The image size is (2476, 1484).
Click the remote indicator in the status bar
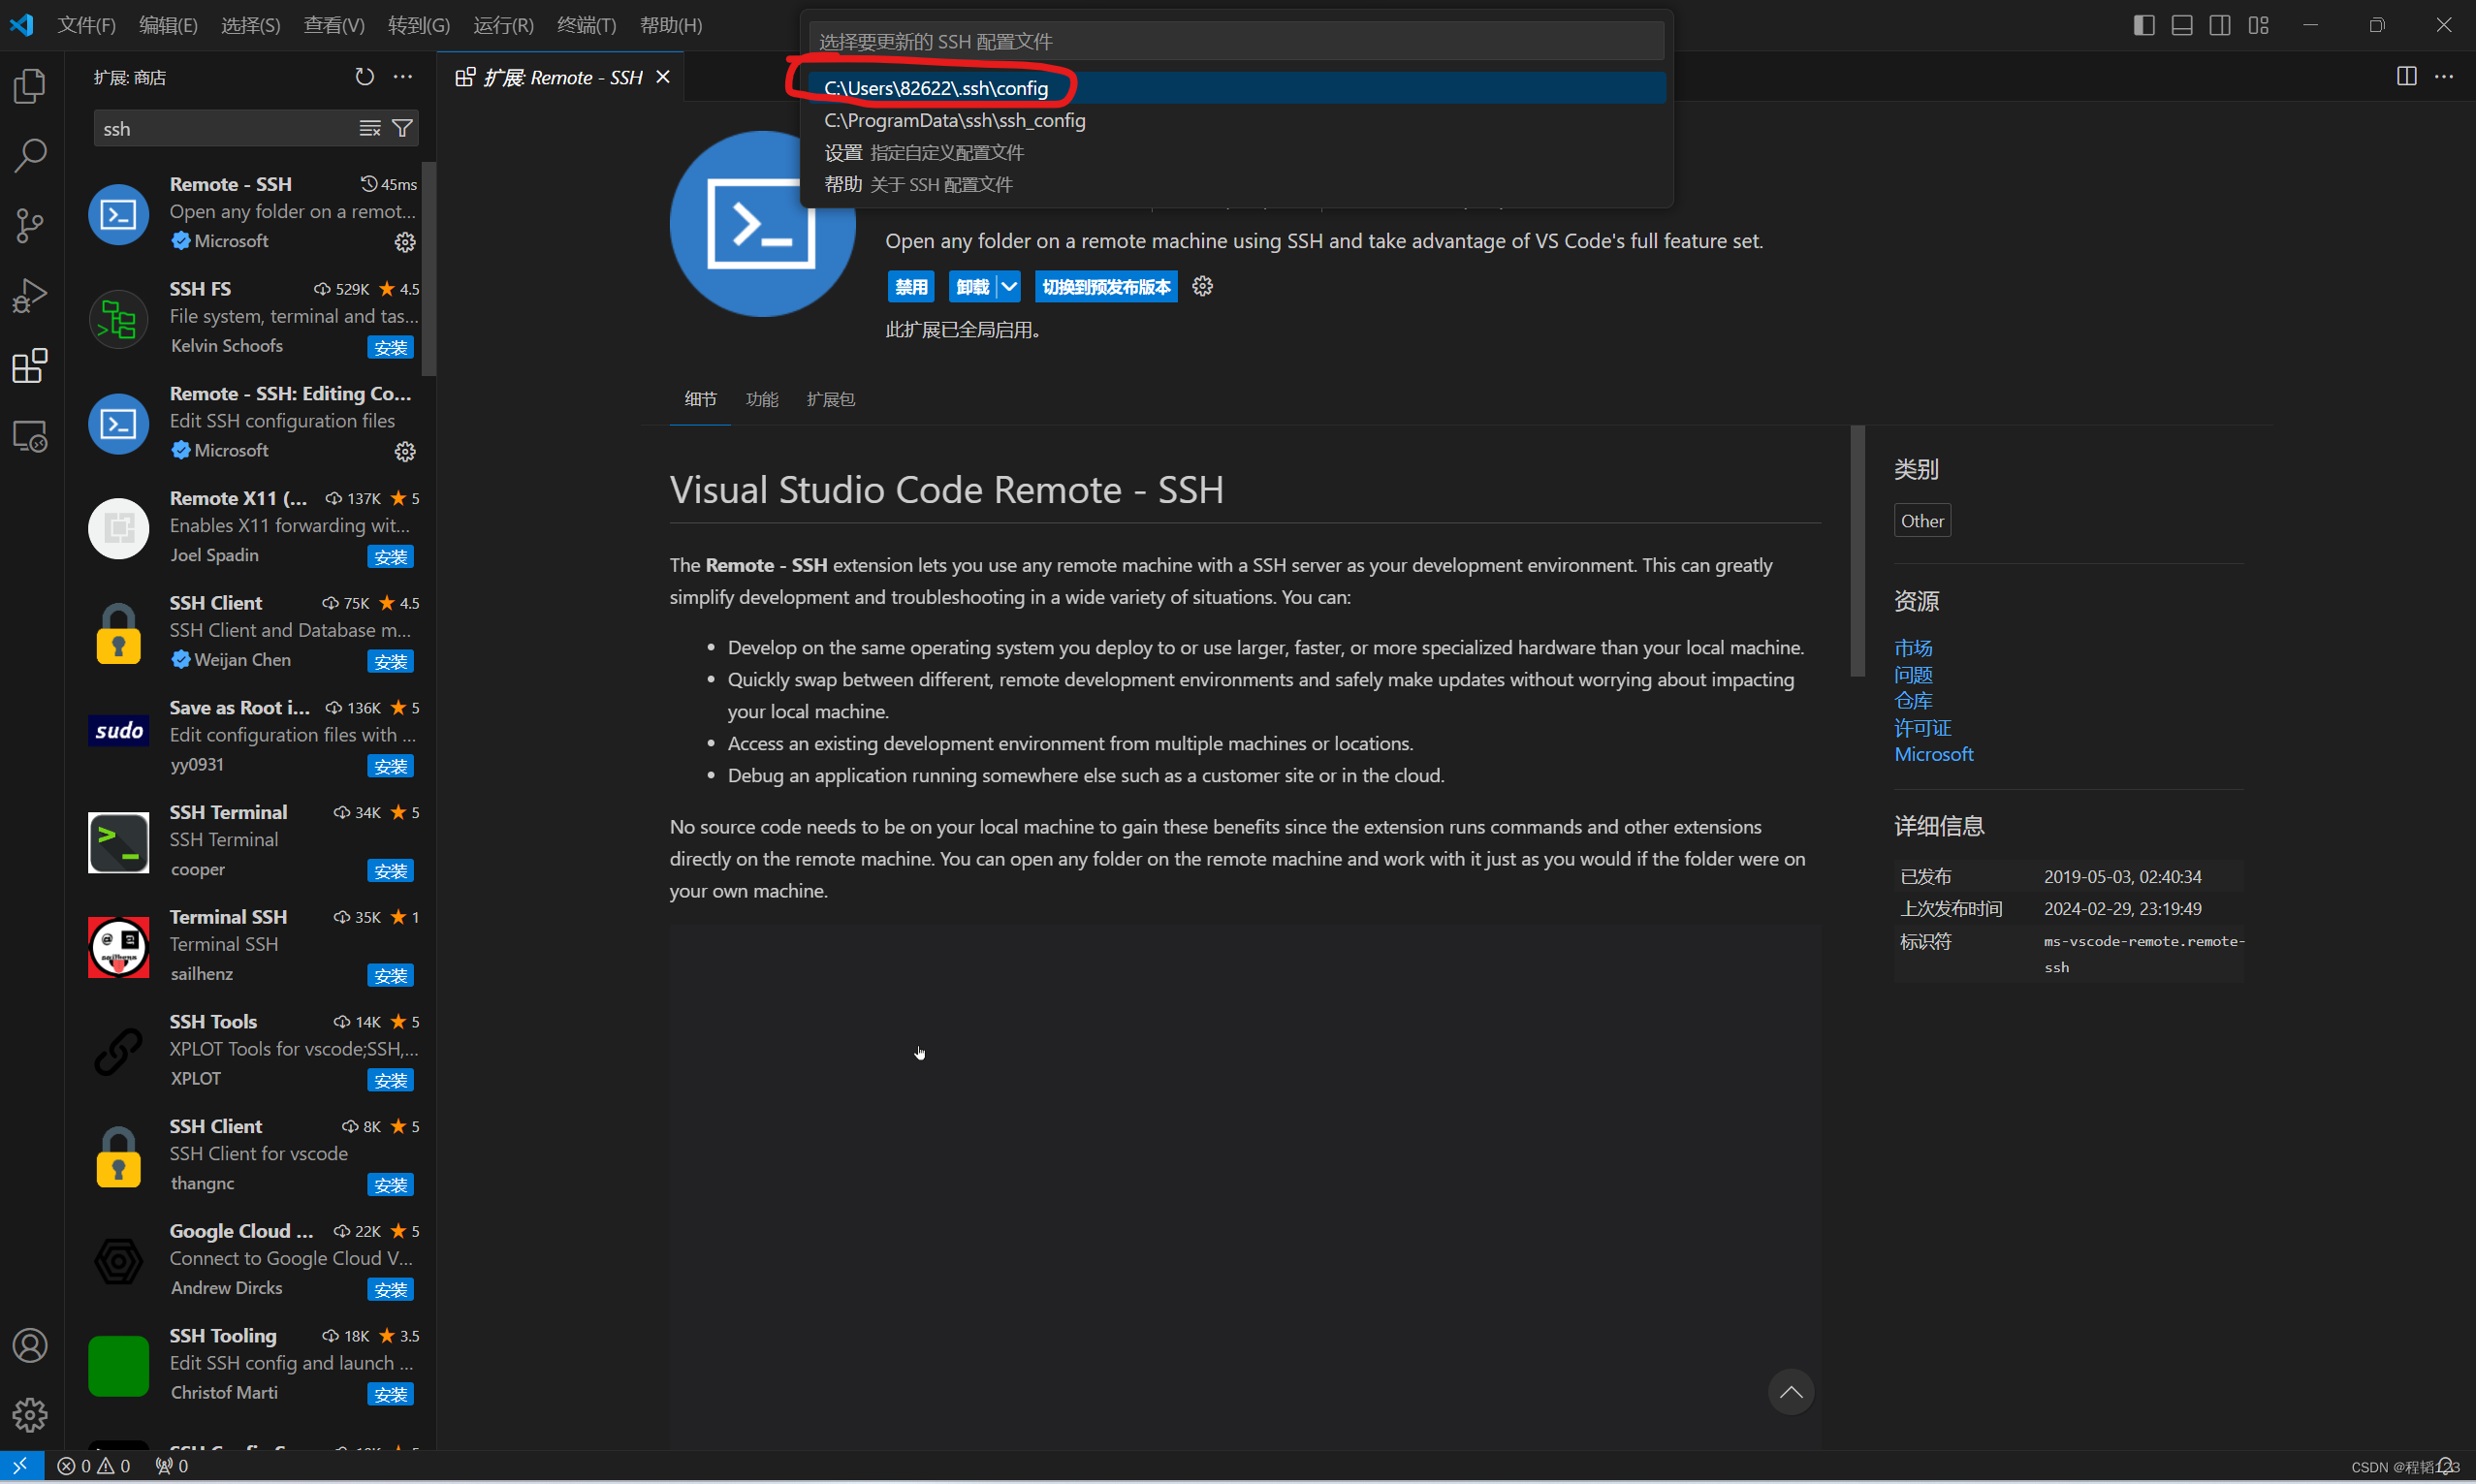22,1465
